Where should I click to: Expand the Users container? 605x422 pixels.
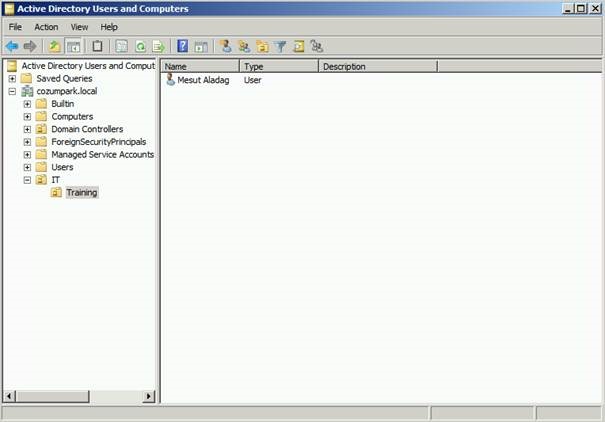click(x=27, y=167)
